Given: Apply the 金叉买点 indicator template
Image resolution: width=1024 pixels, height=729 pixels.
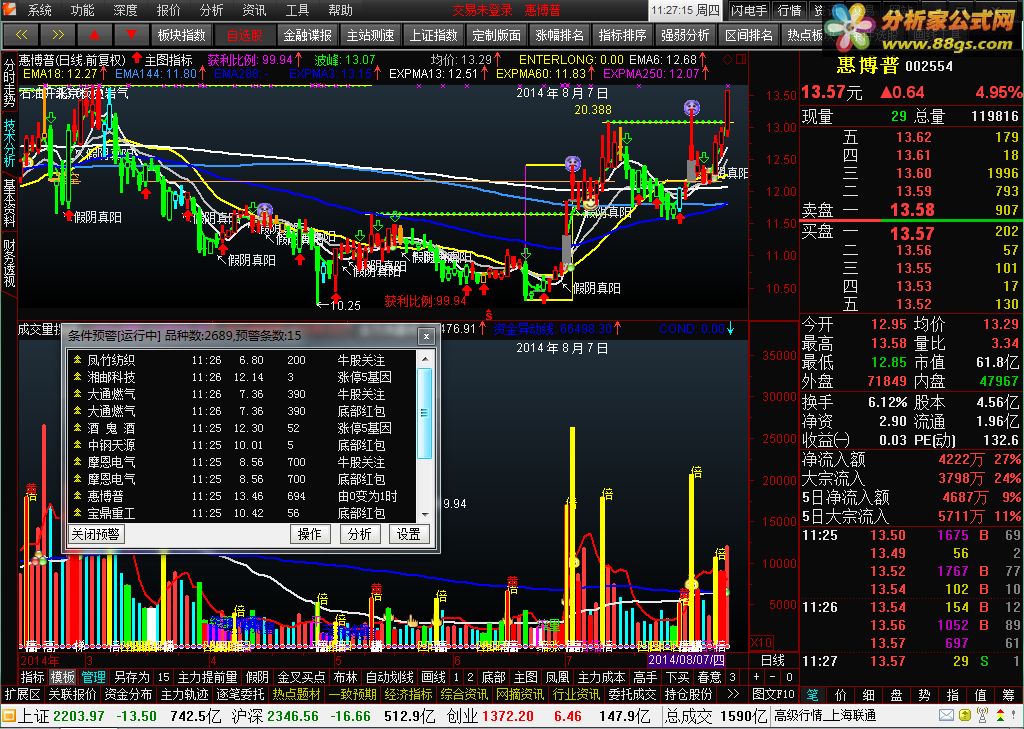Looking at the screenshot, I should pyautogui.click(x=301, y=677).
